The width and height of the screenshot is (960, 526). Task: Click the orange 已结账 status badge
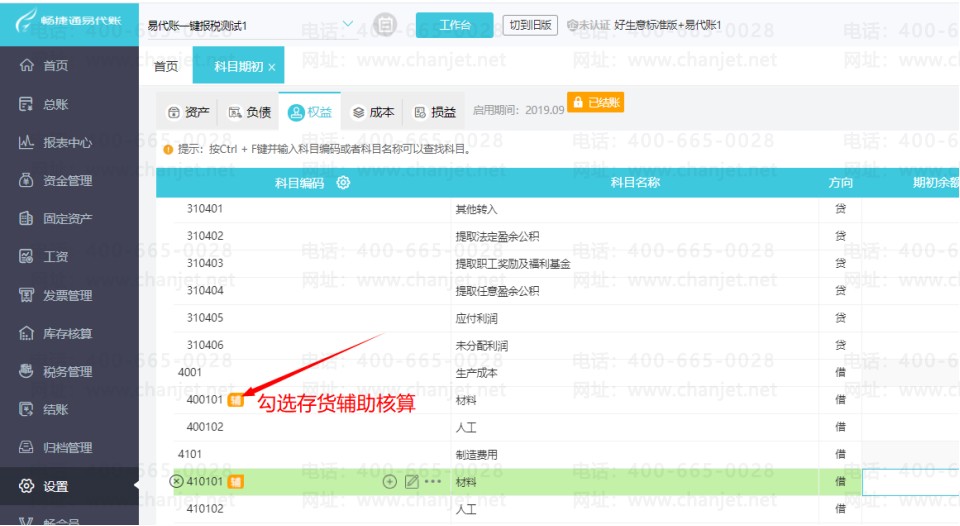596,103
